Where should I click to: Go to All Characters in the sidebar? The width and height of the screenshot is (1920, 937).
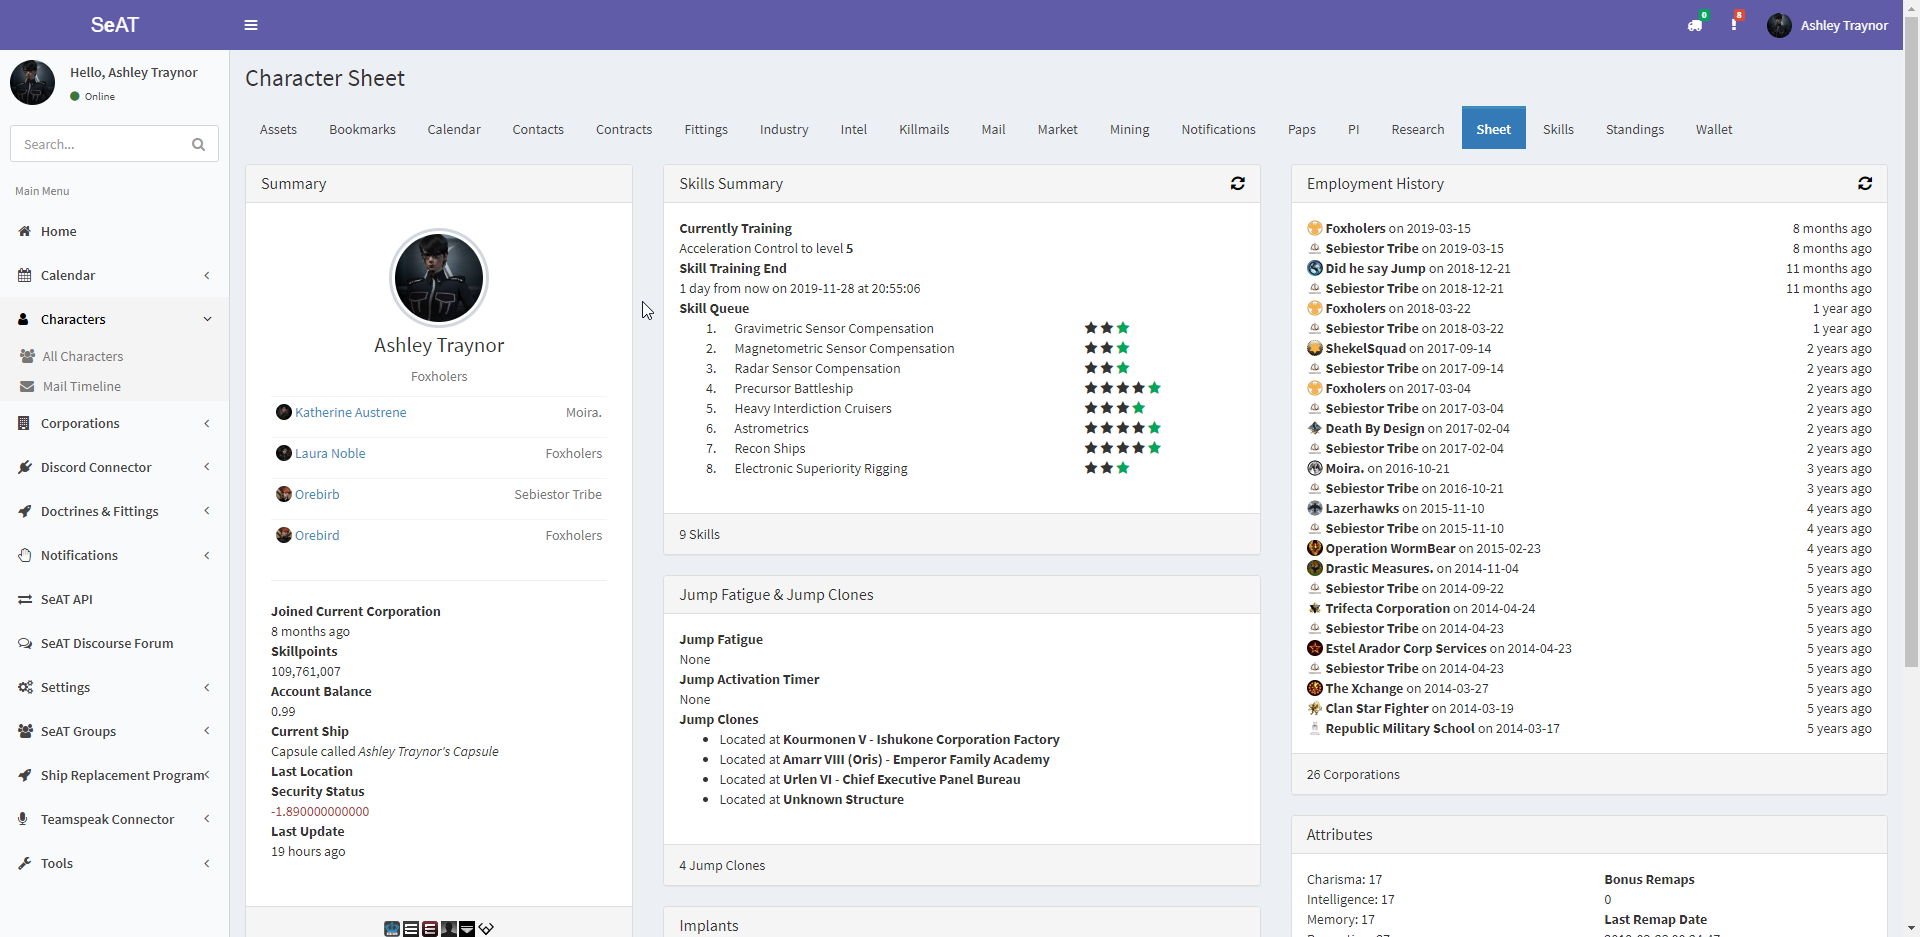(83, 356)
